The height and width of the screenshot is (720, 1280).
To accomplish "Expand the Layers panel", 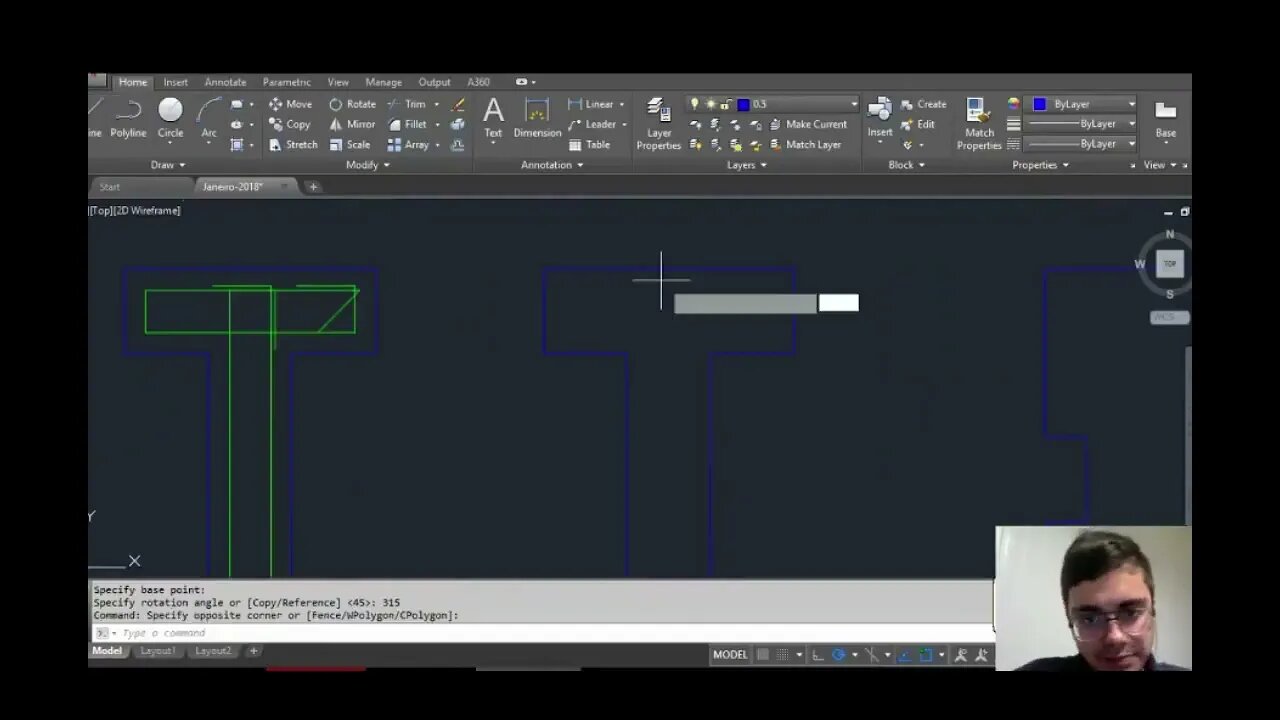I will 746,165.
